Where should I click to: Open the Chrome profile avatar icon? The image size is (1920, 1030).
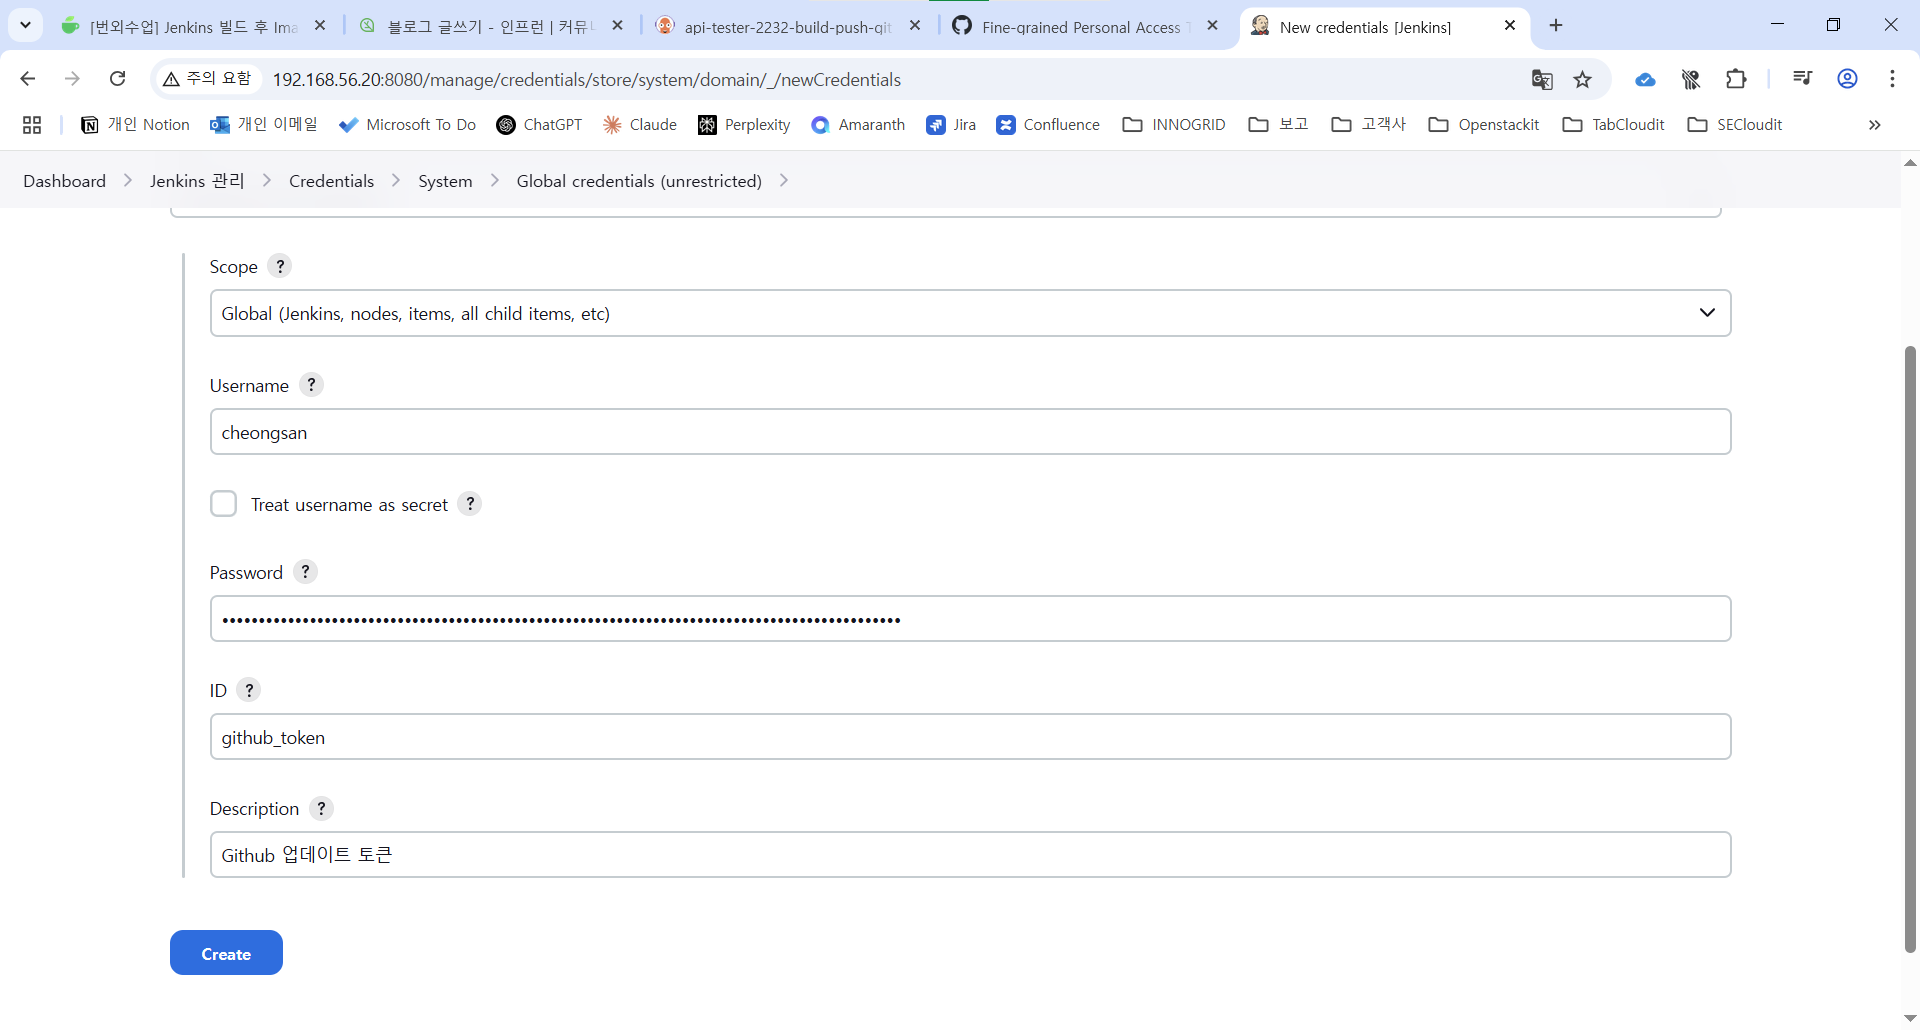1848,79
